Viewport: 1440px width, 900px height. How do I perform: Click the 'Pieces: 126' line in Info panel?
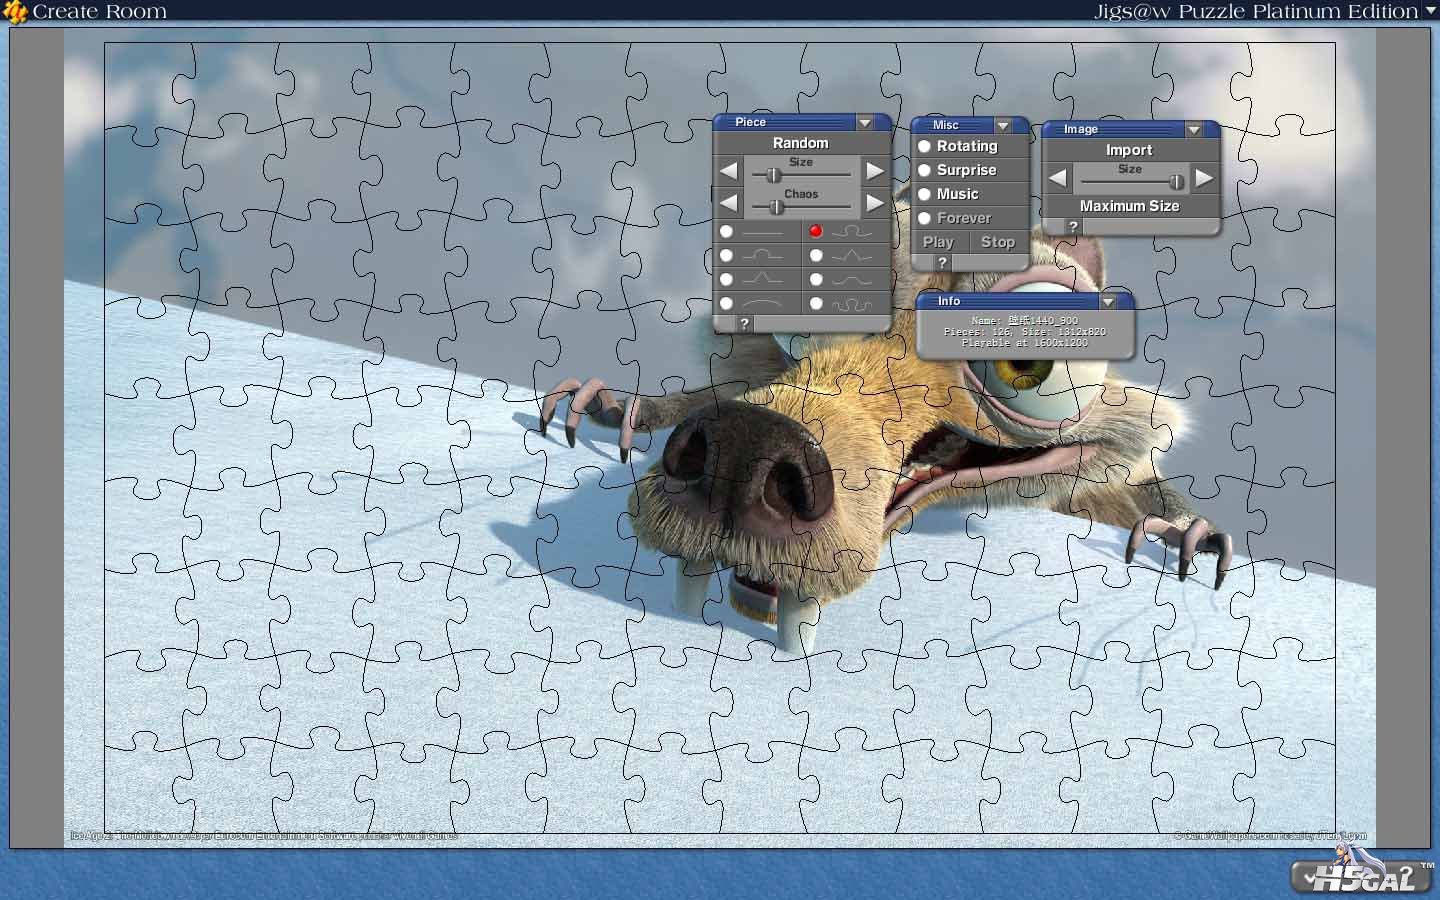pos(1025,332)
